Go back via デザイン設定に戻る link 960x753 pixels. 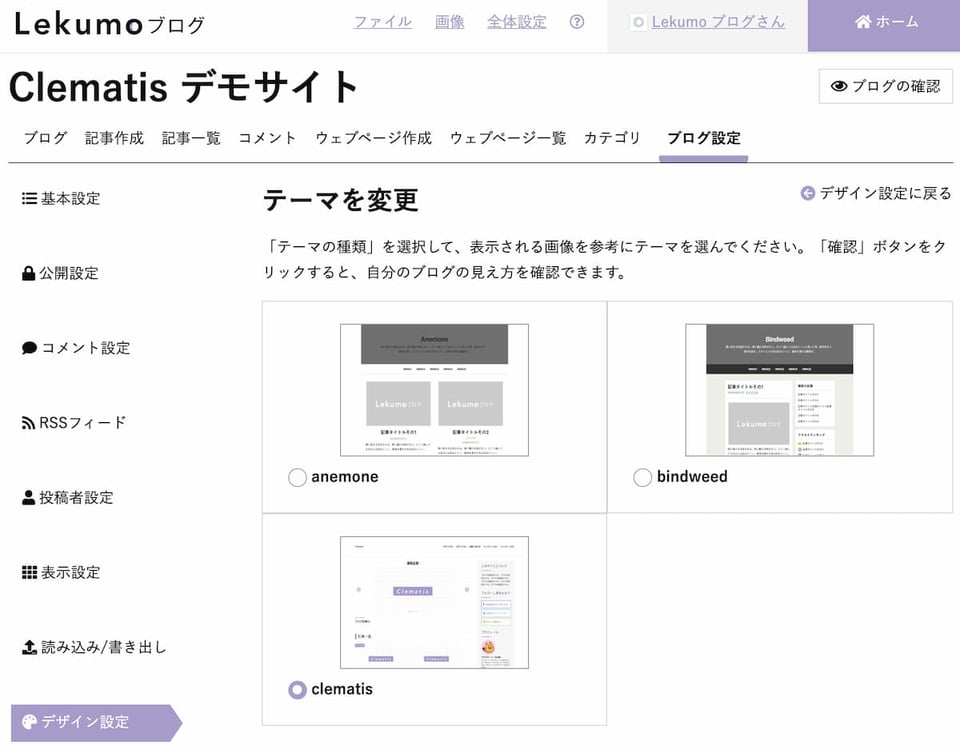[876, 193]
